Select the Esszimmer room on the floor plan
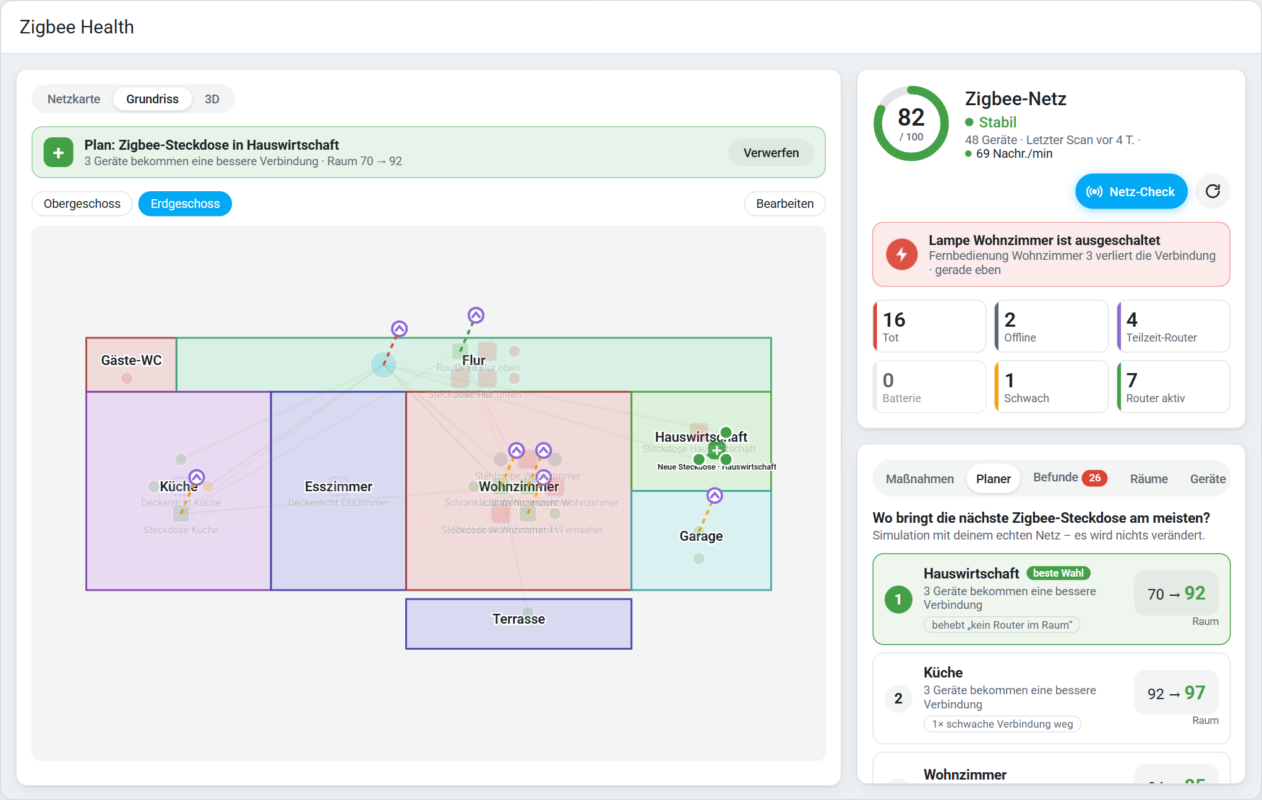 [x=338, y=490]
